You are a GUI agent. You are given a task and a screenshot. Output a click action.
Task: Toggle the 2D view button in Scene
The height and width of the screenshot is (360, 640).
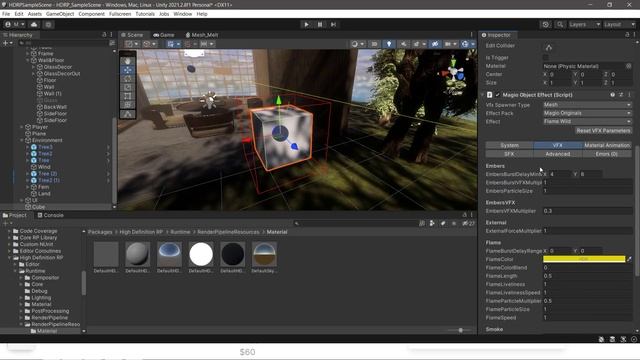click(x=374, y=44)
